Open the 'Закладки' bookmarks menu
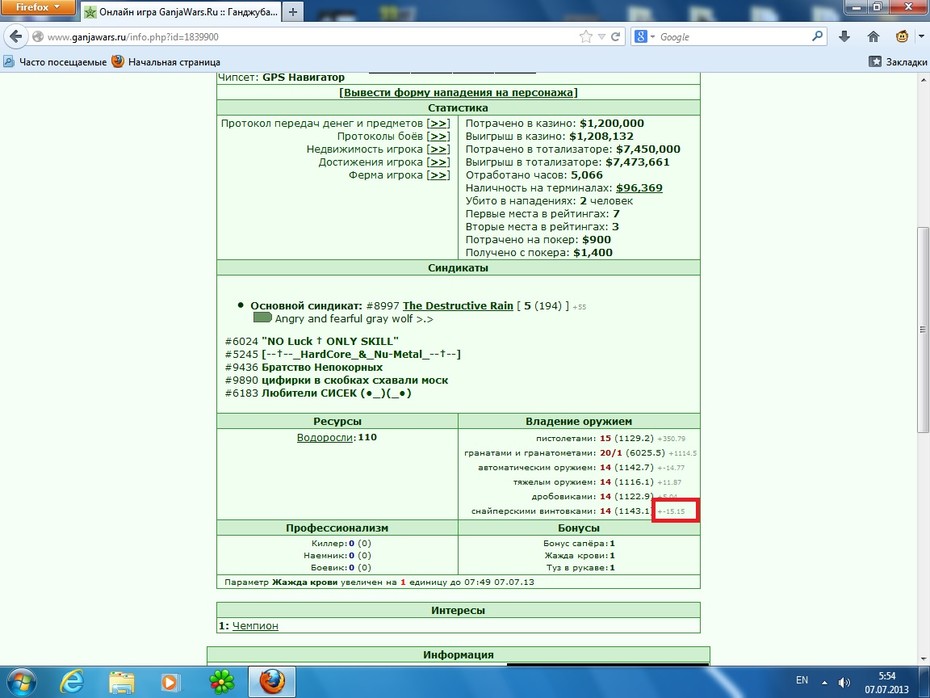930x698 pixels. coord(898,62)
